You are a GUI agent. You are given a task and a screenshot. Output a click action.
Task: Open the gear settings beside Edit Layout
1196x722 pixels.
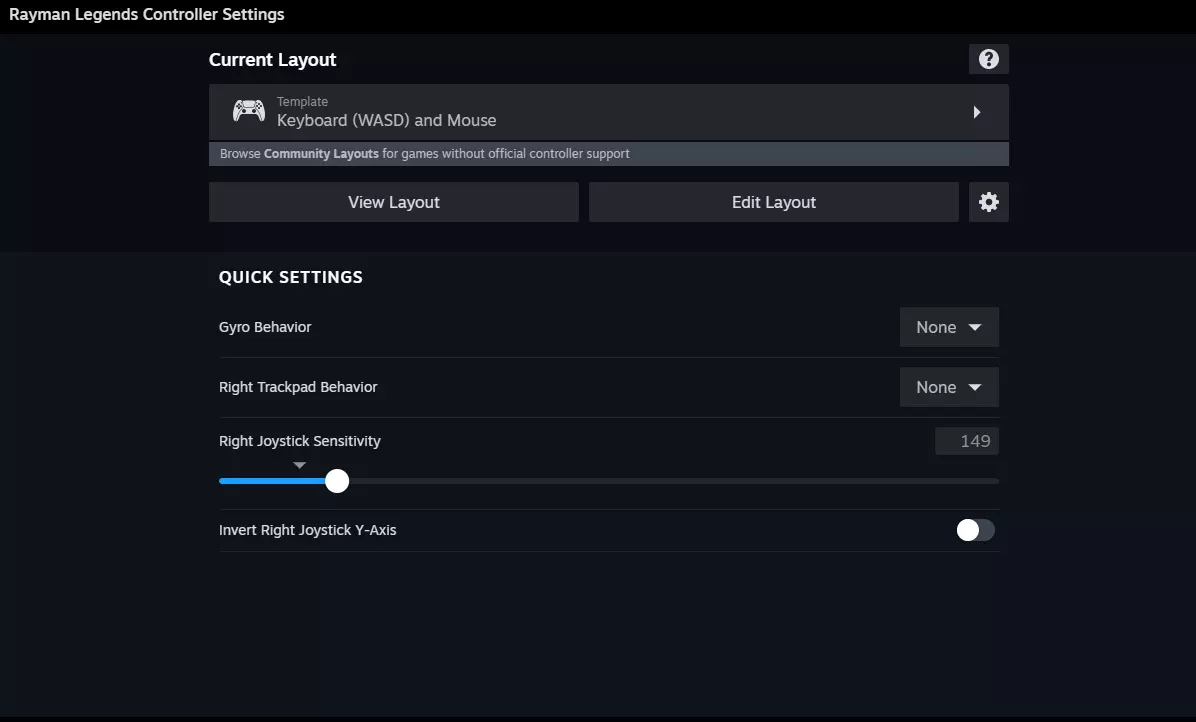[988, 202]
